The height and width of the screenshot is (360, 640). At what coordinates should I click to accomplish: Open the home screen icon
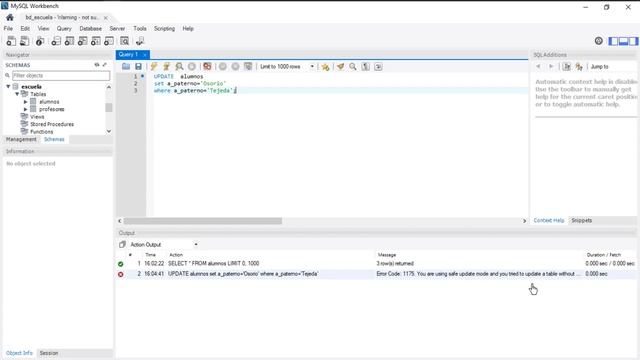tap(10, 18)
